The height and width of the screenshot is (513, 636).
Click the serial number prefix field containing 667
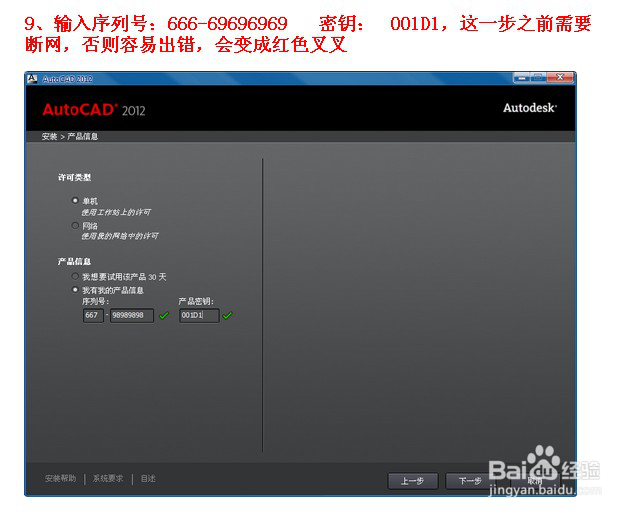[x=93, y=316]
